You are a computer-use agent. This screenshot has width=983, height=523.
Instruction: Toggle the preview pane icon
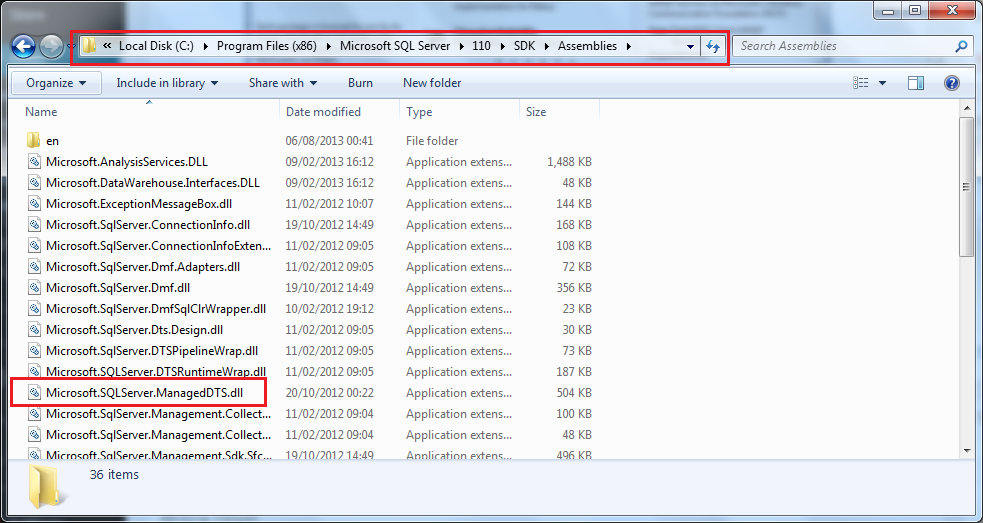pyautogui.click(x=916, y=83)
